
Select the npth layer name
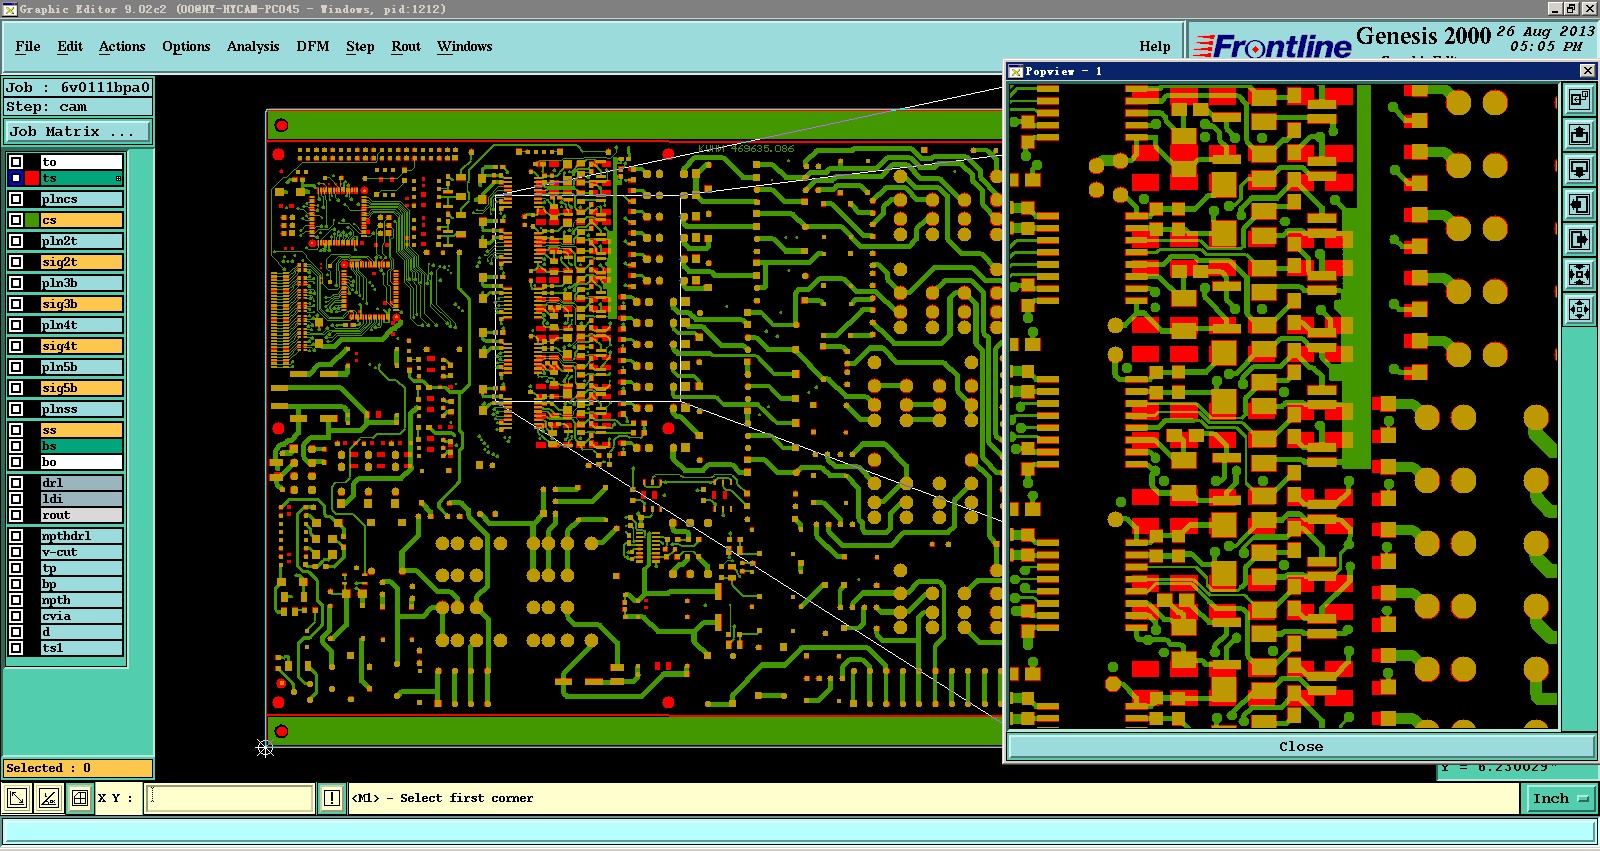(x=81, y=600)
